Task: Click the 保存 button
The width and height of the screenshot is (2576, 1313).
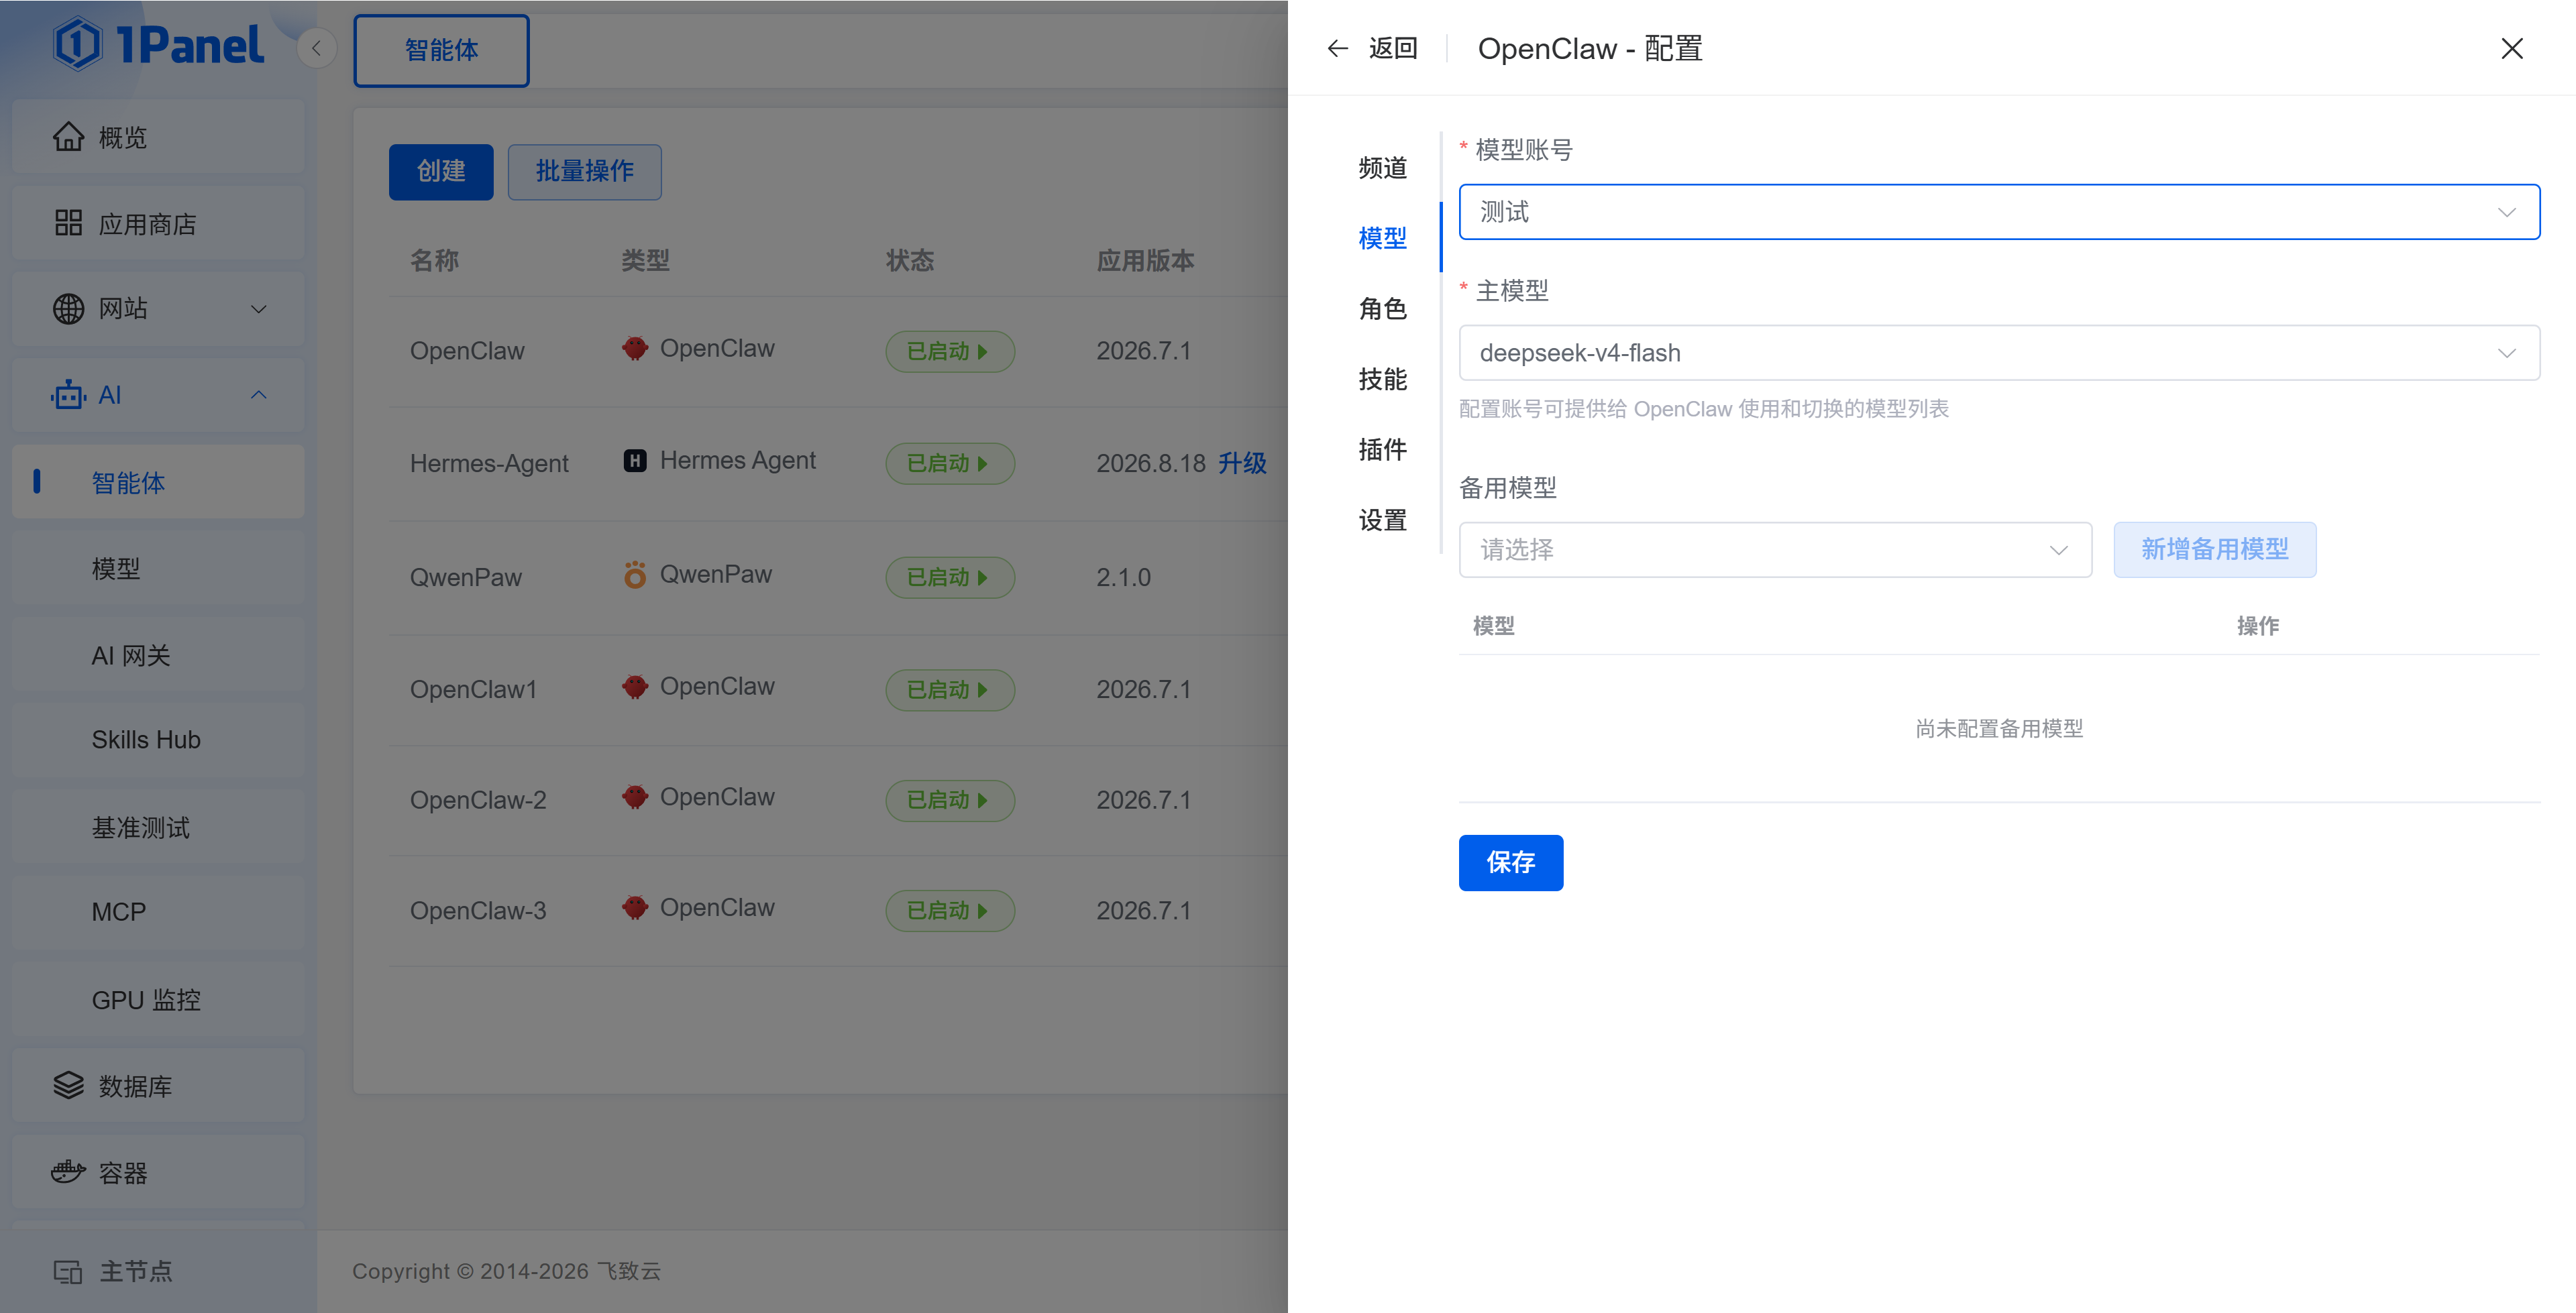Action: coord(1511,863)
